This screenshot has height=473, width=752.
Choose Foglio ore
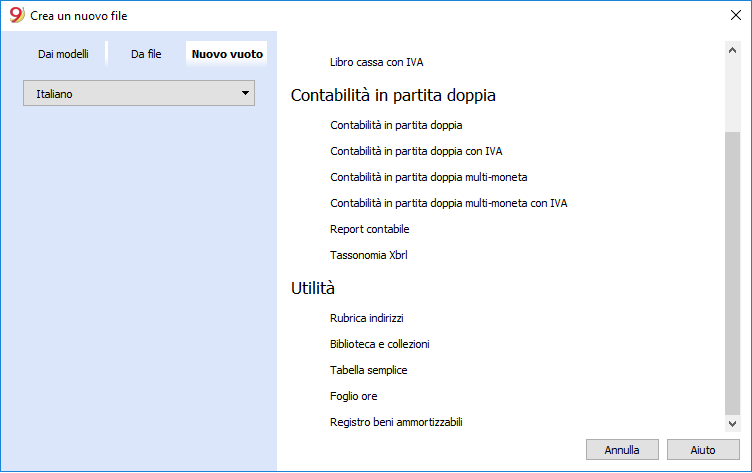pyautogui.click(x=353, y=396)
